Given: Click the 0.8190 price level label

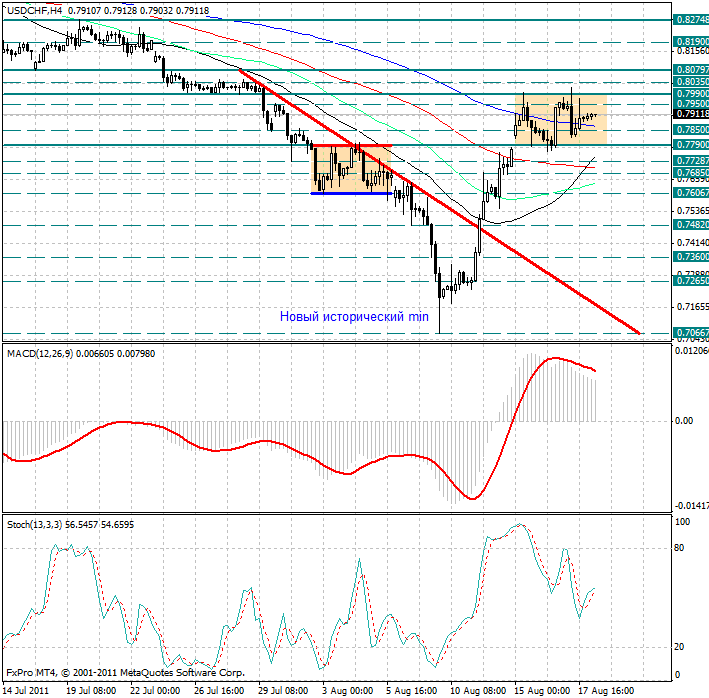Looking at the screenshot, I should tap(691, 42).
